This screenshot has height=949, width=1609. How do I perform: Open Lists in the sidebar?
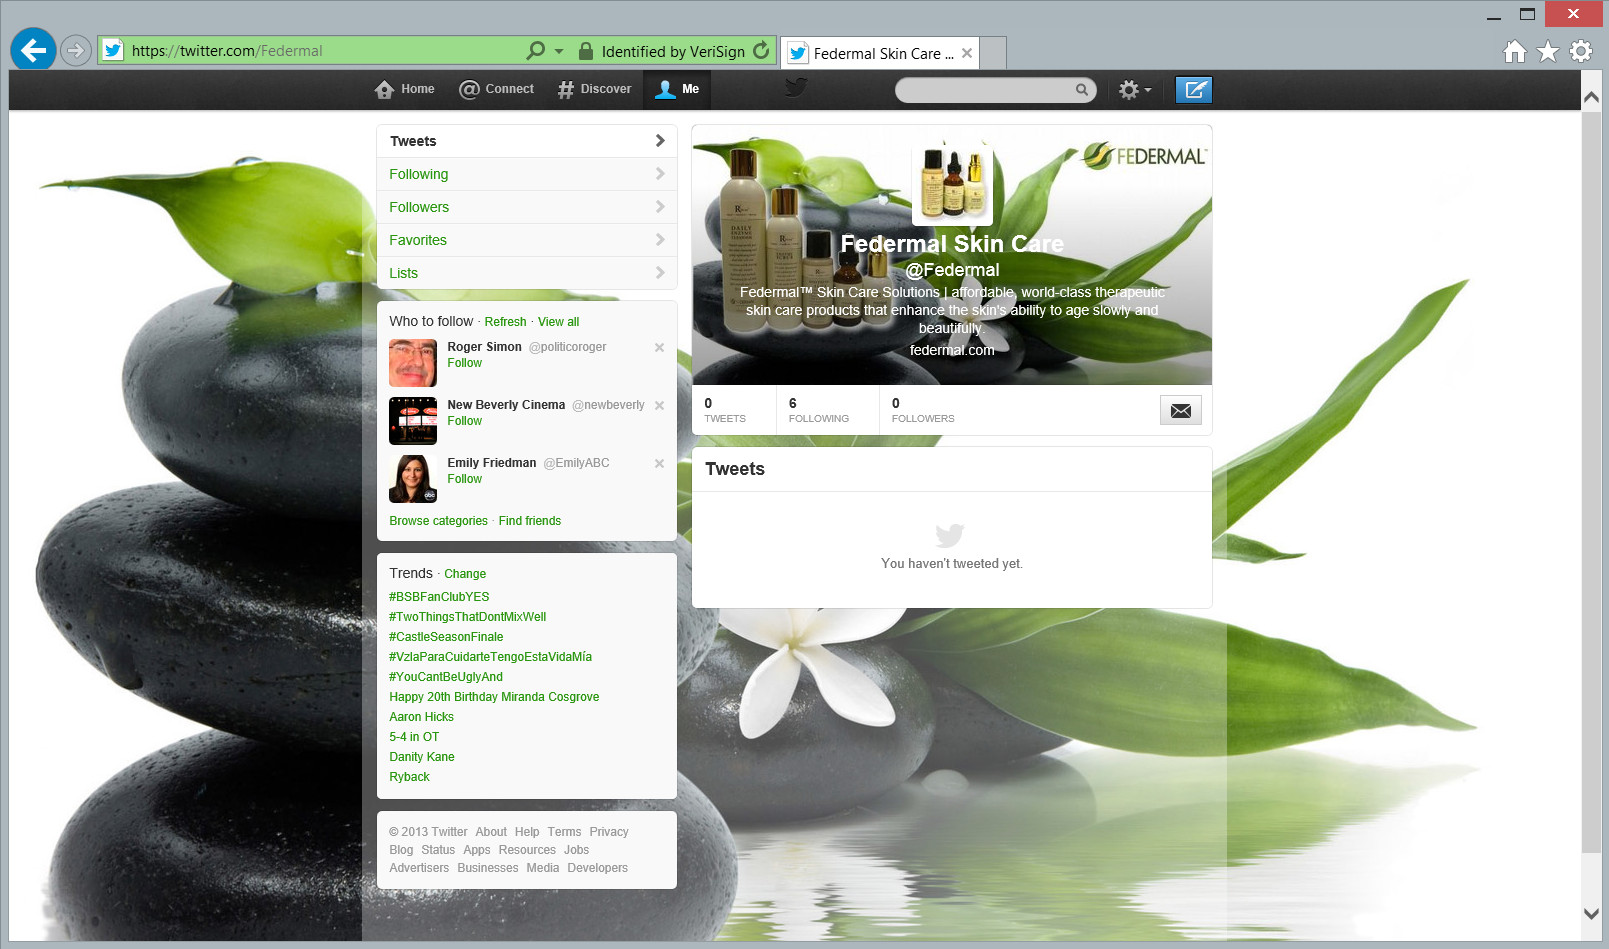tap(527, 273)
